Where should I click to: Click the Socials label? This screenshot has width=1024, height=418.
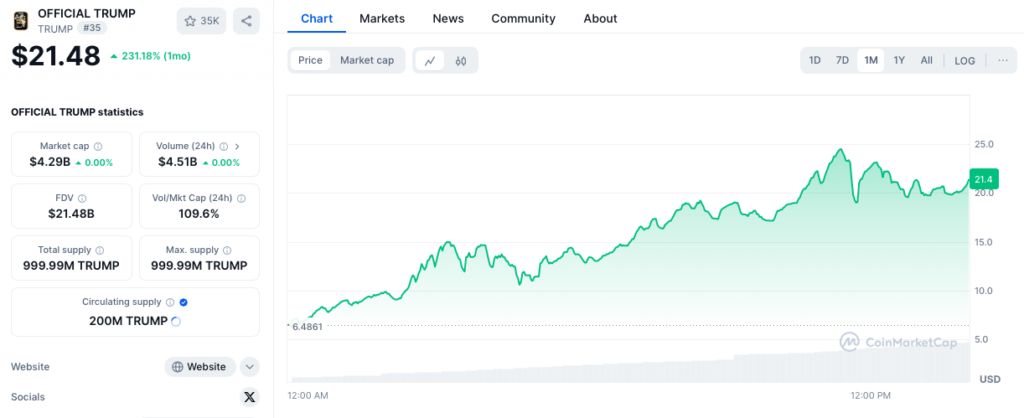click(x=28, y=397)
